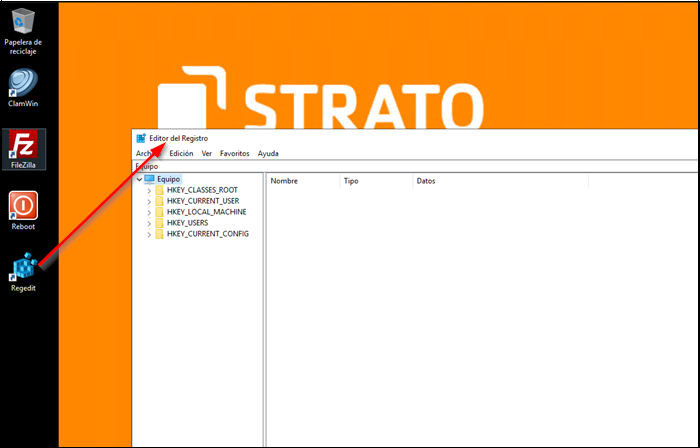Screen dimensions: 700x448
Task: Select HKEY_USERS label in the tree
Action: point(188,223)
